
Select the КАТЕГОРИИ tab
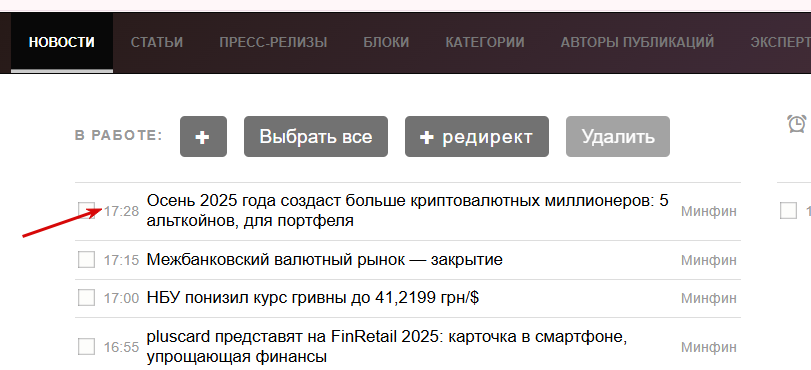485,42
